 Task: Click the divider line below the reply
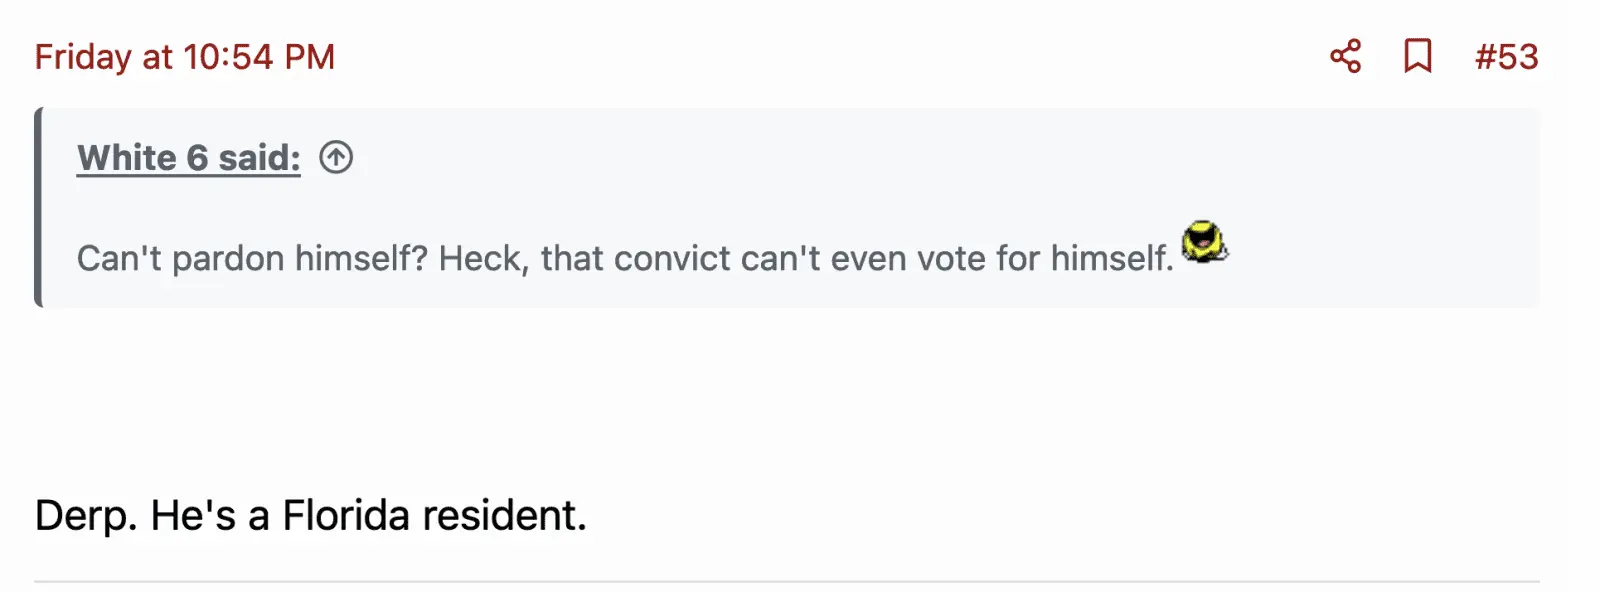tap(786, 581)
